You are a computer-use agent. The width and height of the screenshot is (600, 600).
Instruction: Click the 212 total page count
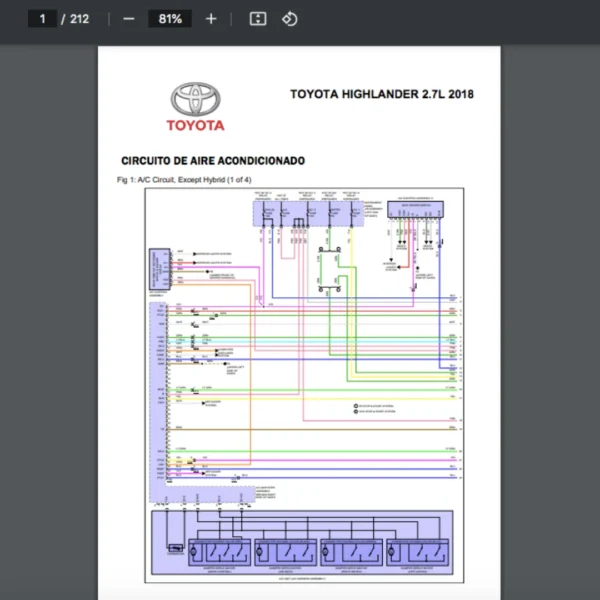(79, 19)
